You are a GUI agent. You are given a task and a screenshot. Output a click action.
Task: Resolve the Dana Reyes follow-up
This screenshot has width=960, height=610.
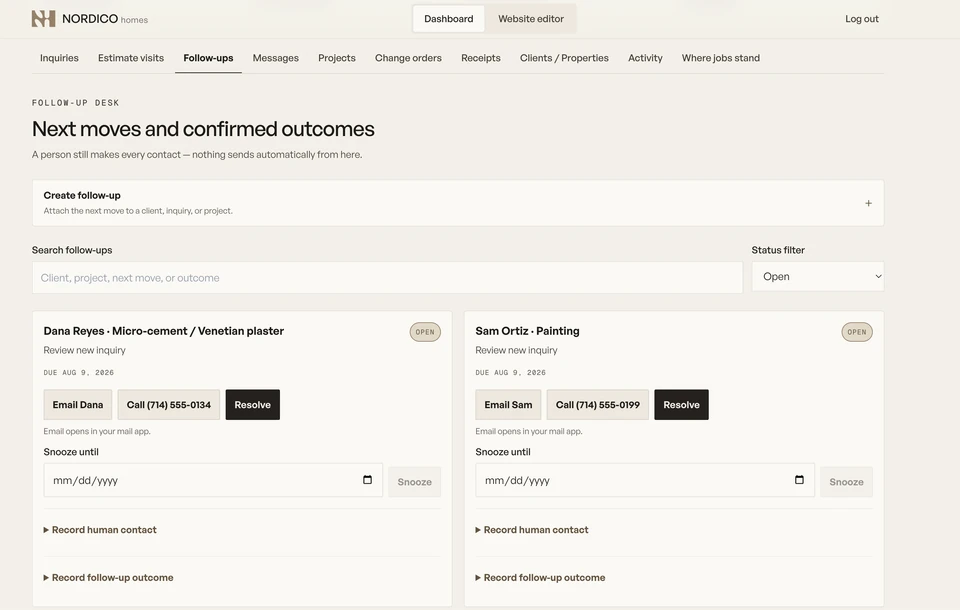point(252,405)
